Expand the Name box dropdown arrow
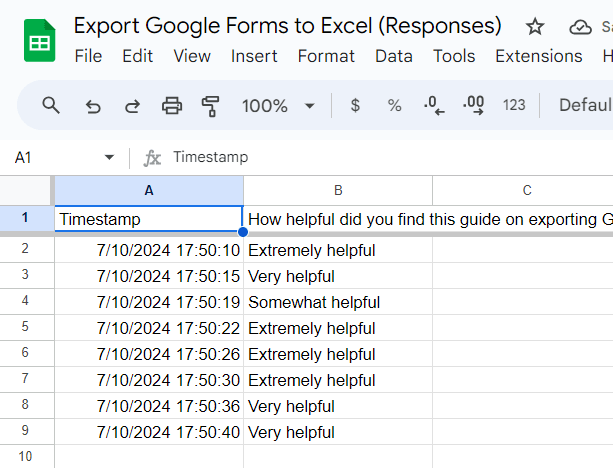Screen dimensions: 613x468 click(109, 158)
